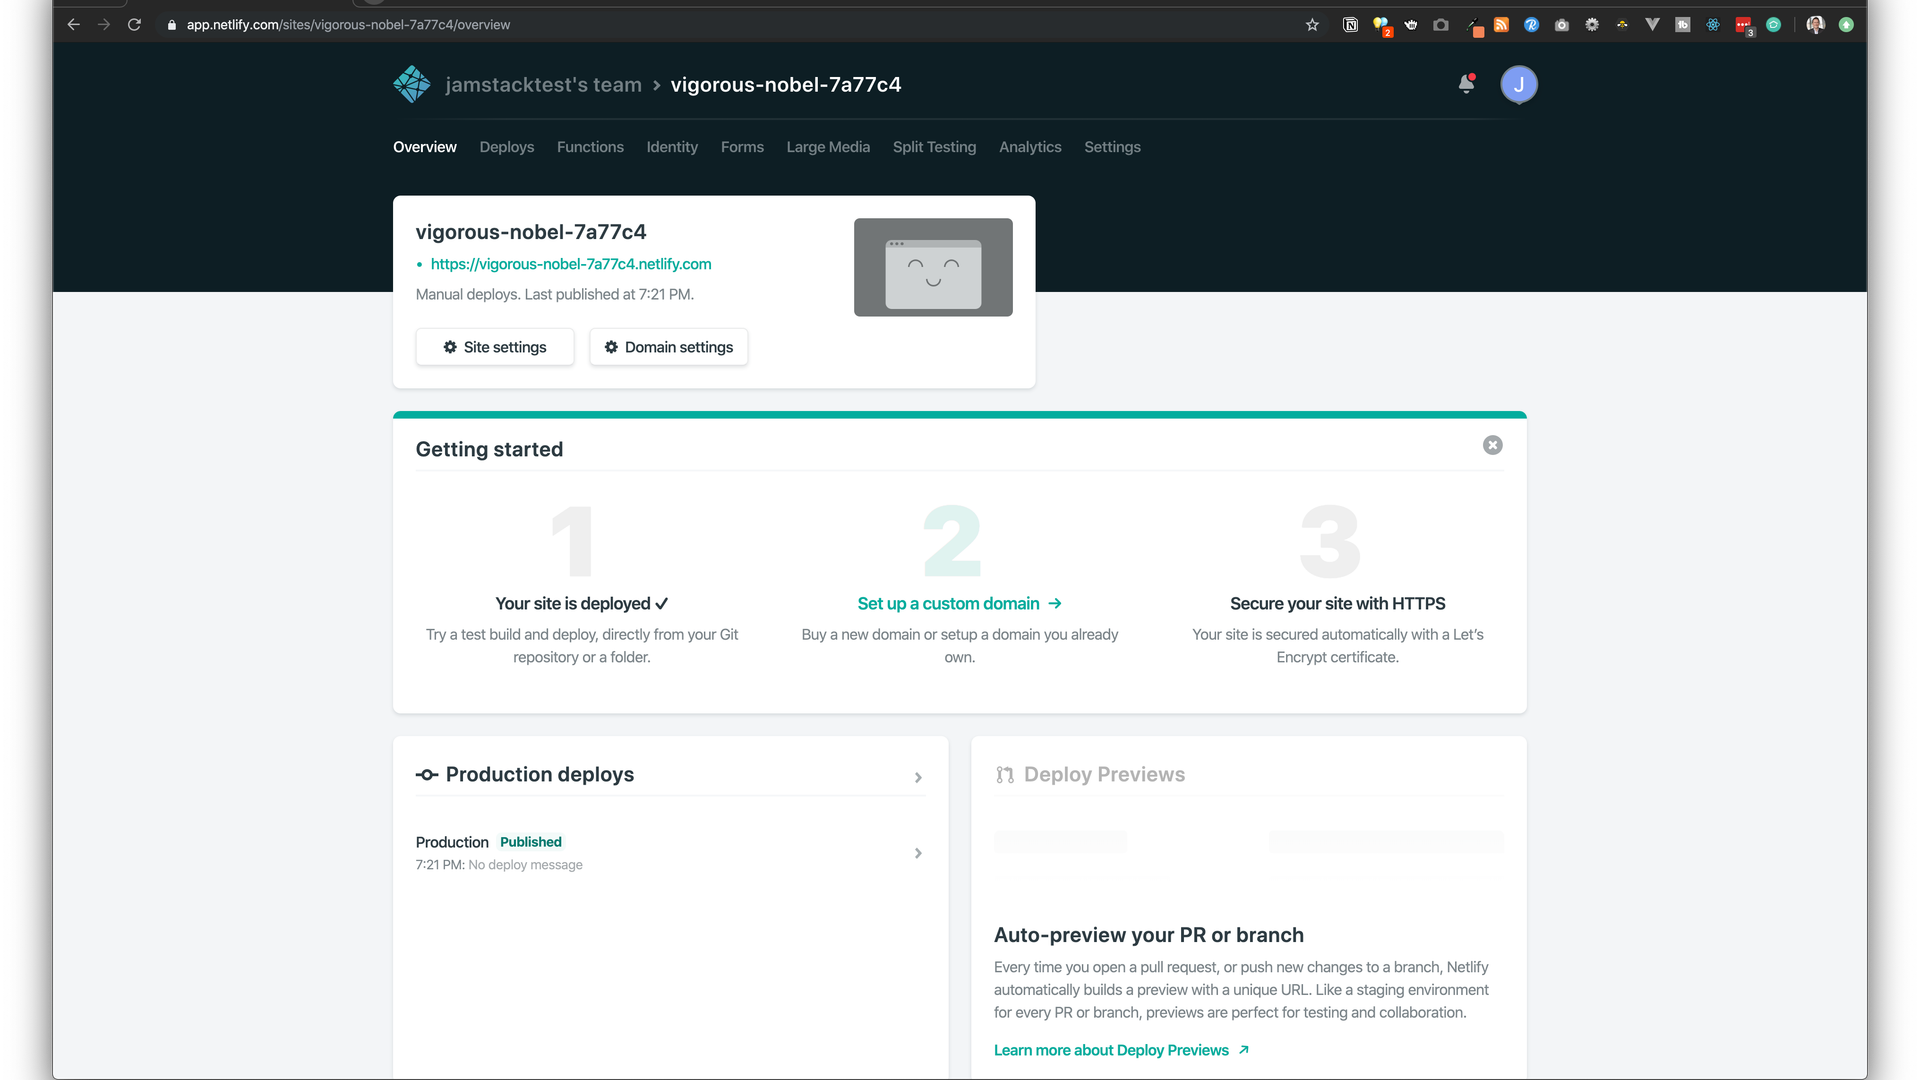Reload the page with browser refresh icon
This screenshot has width=1920, height=1080.
(134, 25)
